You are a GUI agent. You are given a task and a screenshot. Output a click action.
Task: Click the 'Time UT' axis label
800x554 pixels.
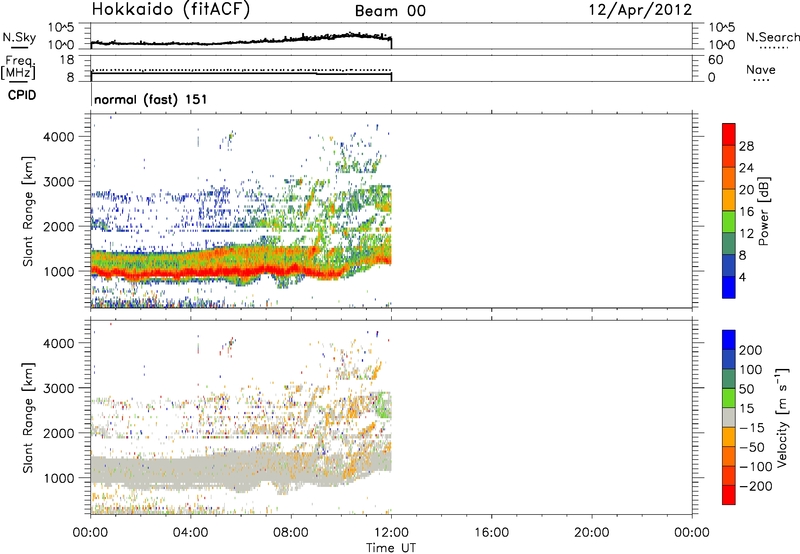(391, 548)
